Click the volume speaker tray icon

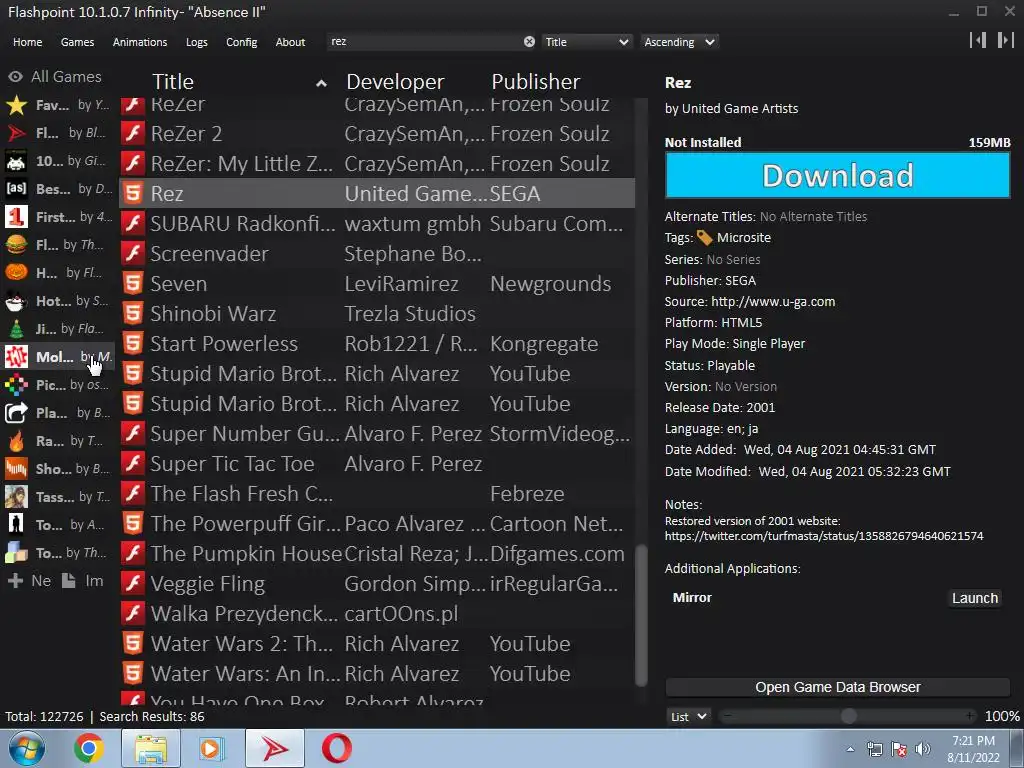922,748
